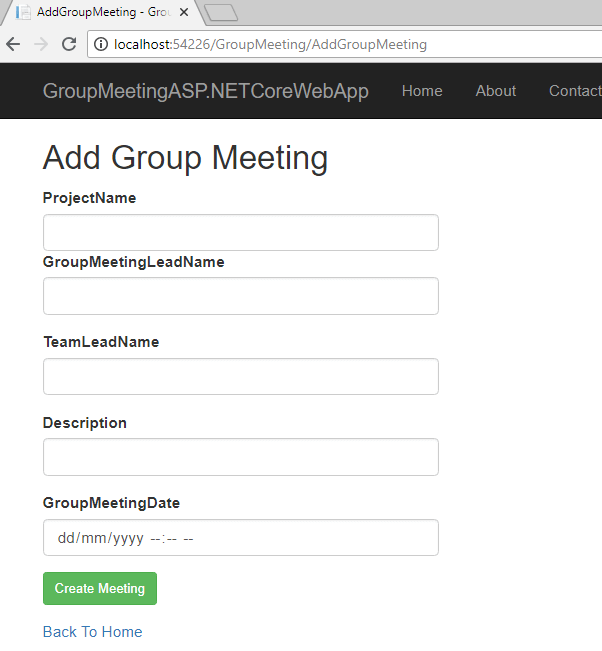Open the Contact nav item

574,91
